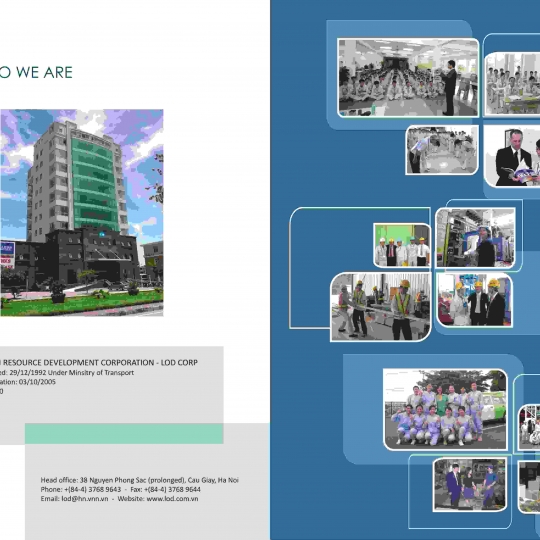Image resolution: width=540 pixels, height=540 pixels.
Task: Open the photo of five men in hard hats
Action: (402, 245)
